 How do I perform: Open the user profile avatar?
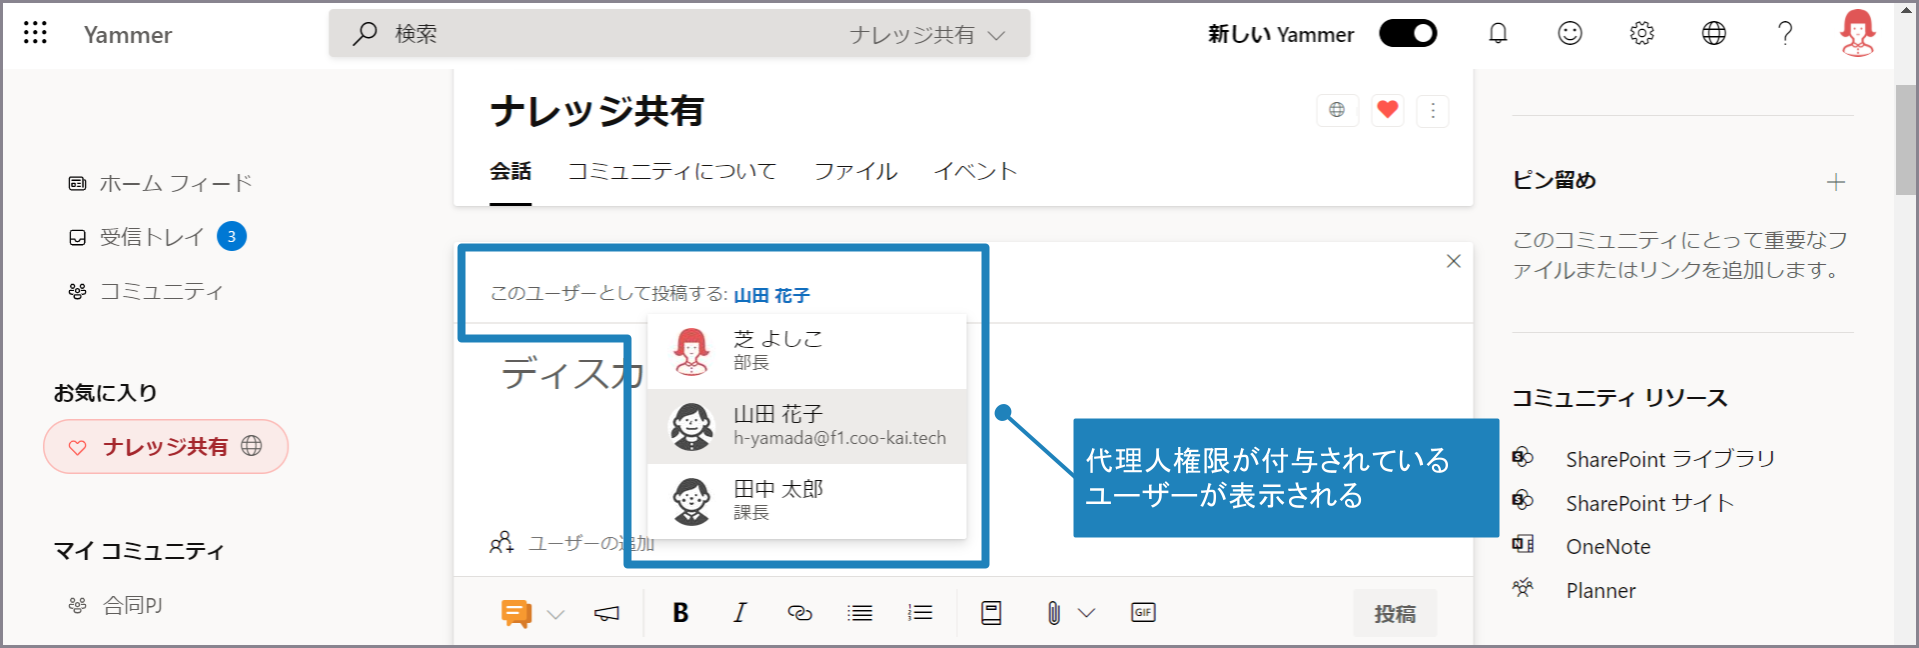point(1858,33)
